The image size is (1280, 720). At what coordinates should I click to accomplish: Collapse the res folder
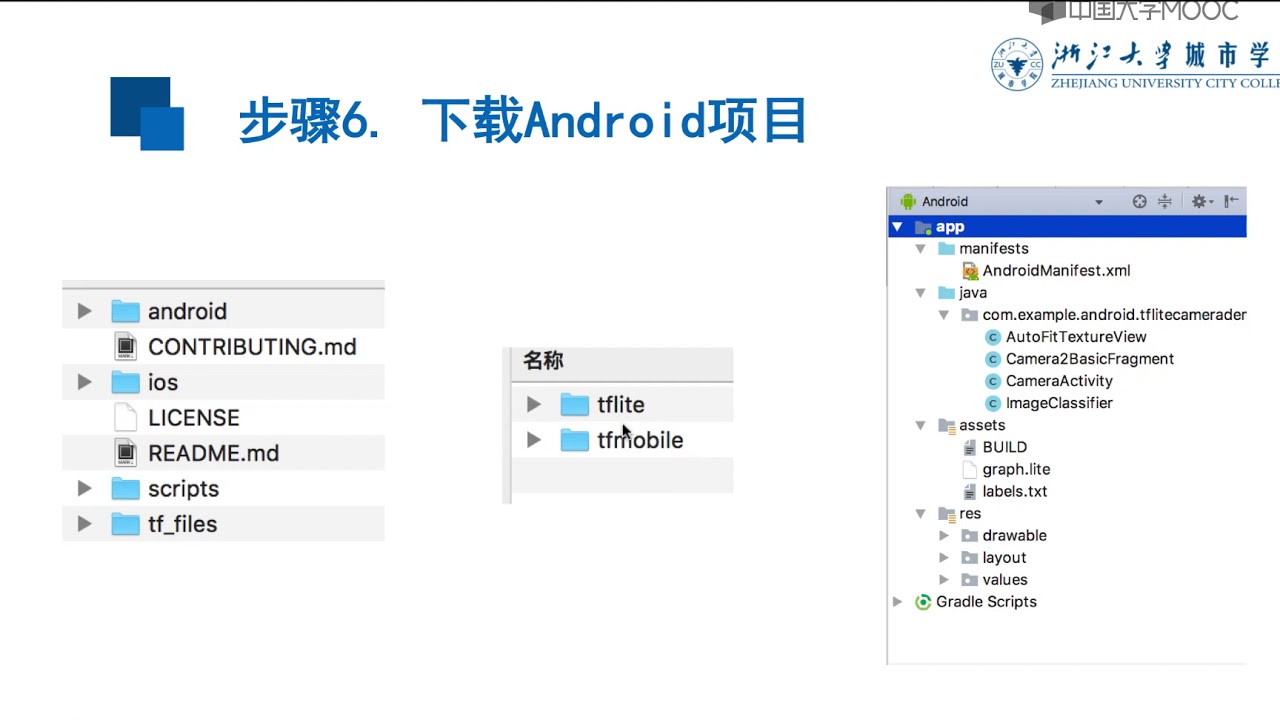[x=921, y=513]
